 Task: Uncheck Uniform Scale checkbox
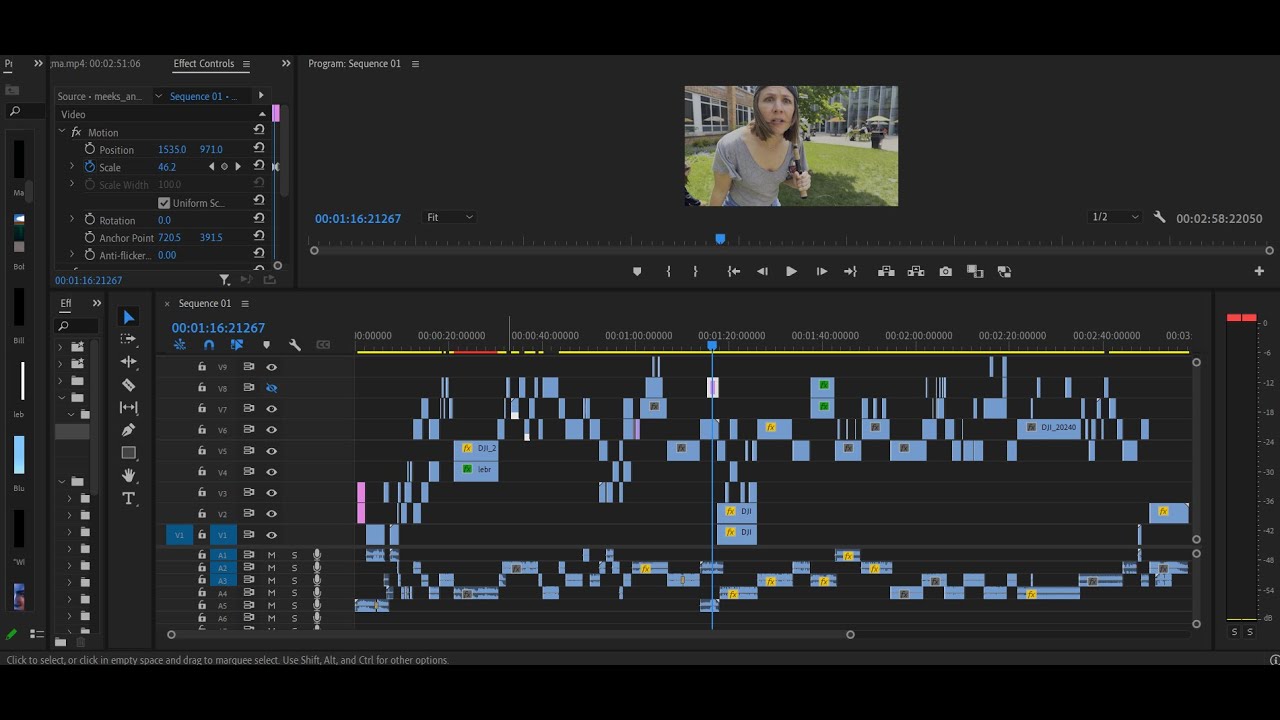[x=164, y=203]
